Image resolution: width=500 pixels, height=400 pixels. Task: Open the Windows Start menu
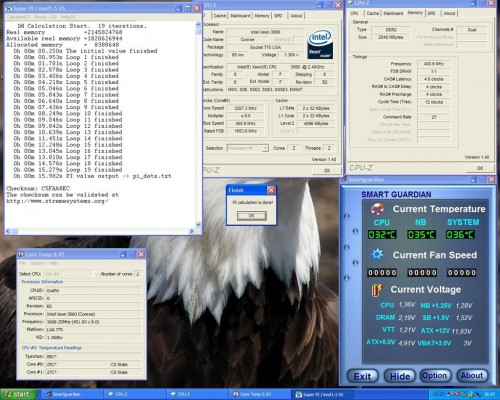tap(18, 394)
